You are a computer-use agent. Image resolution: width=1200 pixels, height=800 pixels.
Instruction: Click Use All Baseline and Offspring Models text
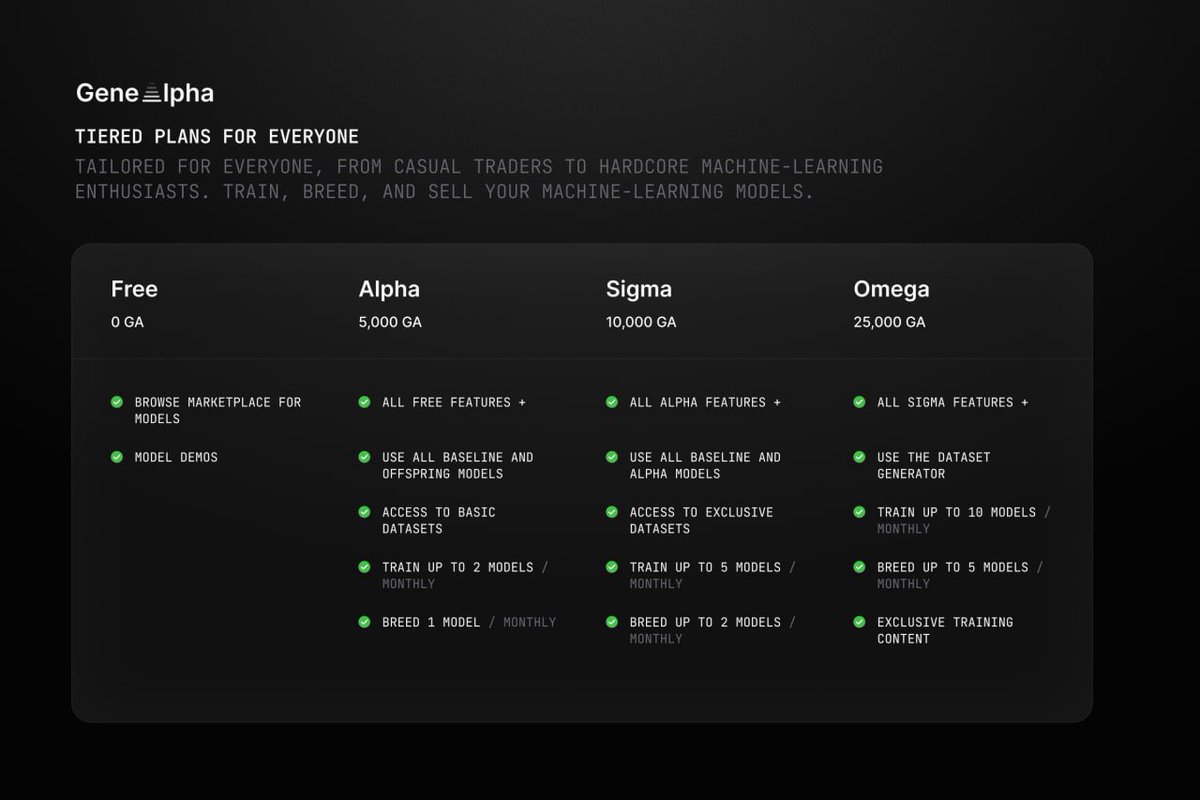coord(458,465)
